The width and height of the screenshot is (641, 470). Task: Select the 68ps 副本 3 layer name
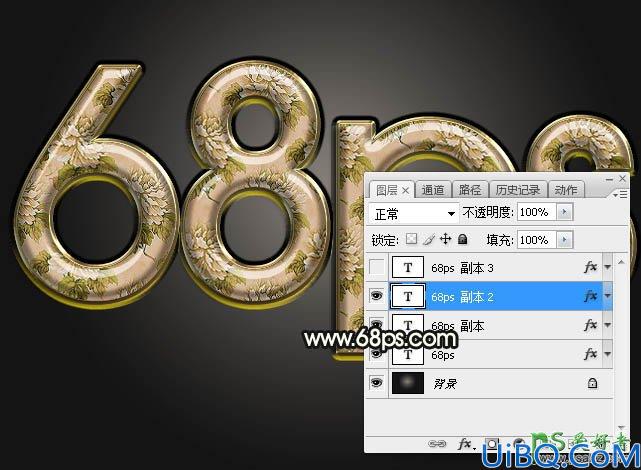[462, 268]
